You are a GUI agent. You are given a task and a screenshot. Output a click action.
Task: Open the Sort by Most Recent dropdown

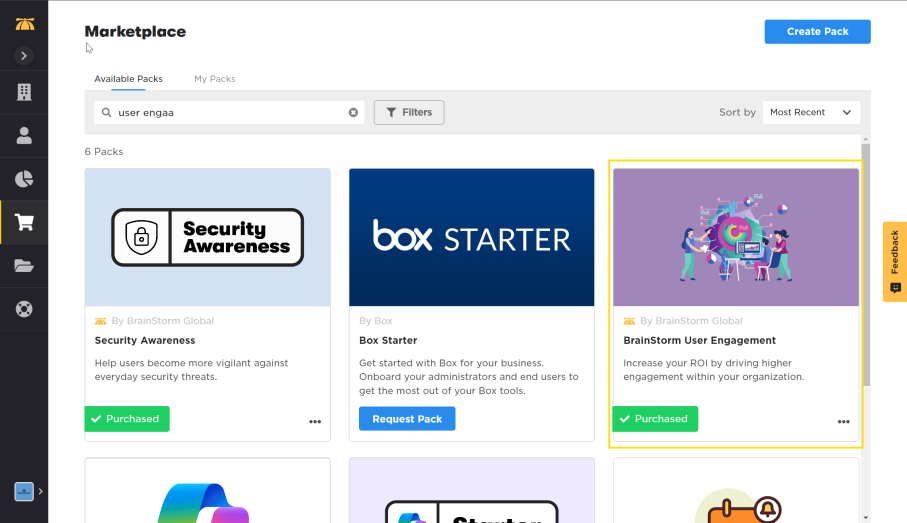[812, 112]
